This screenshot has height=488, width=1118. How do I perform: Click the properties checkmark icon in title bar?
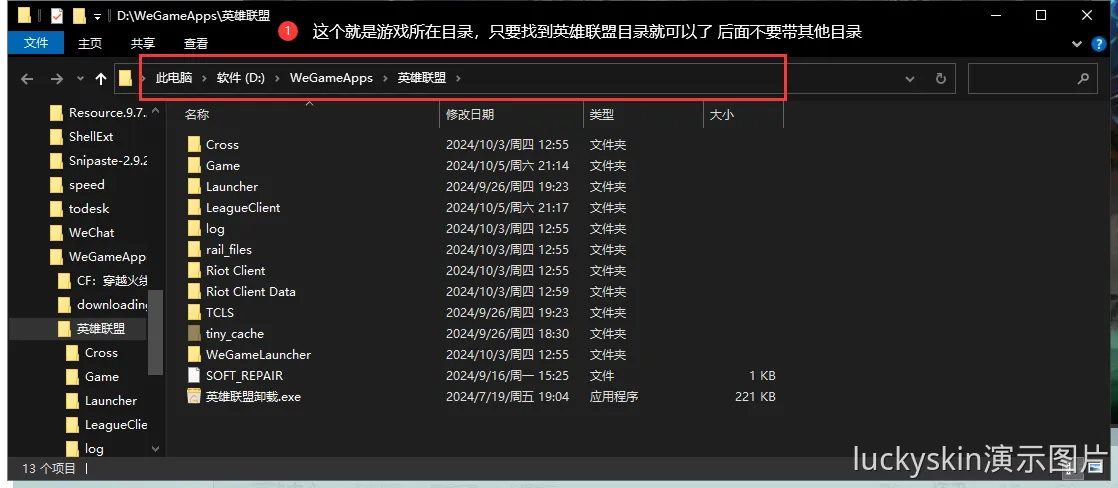57,15
